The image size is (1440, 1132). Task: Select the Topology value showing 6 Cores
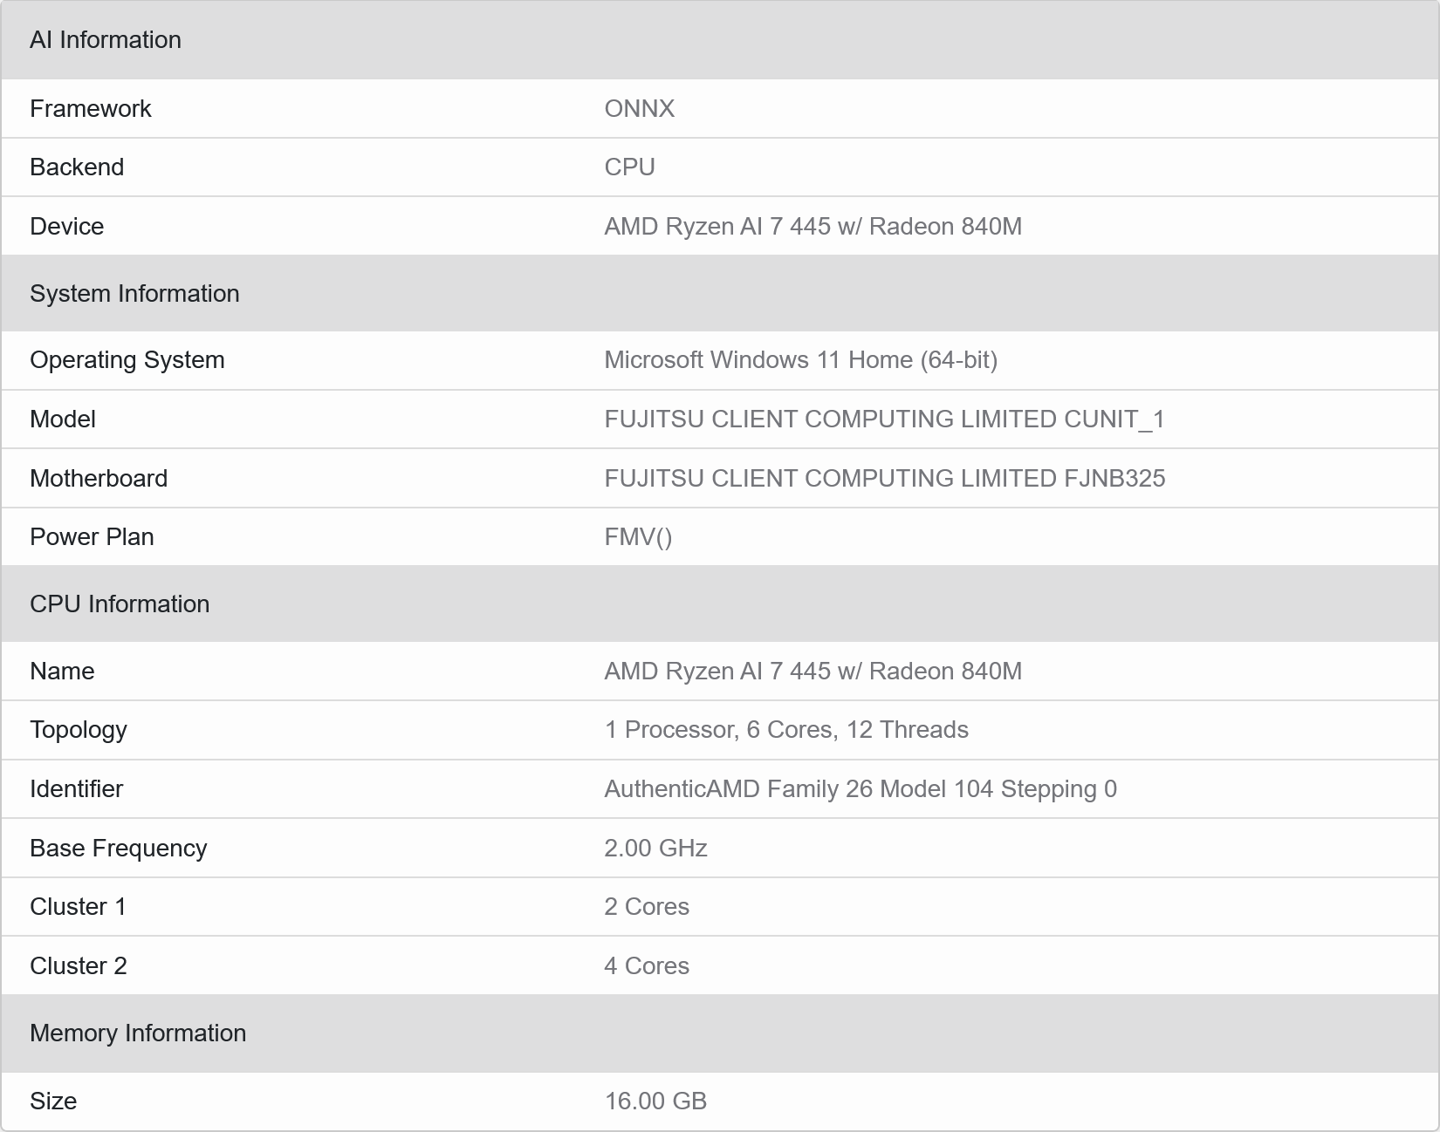(x=786, y=730)
